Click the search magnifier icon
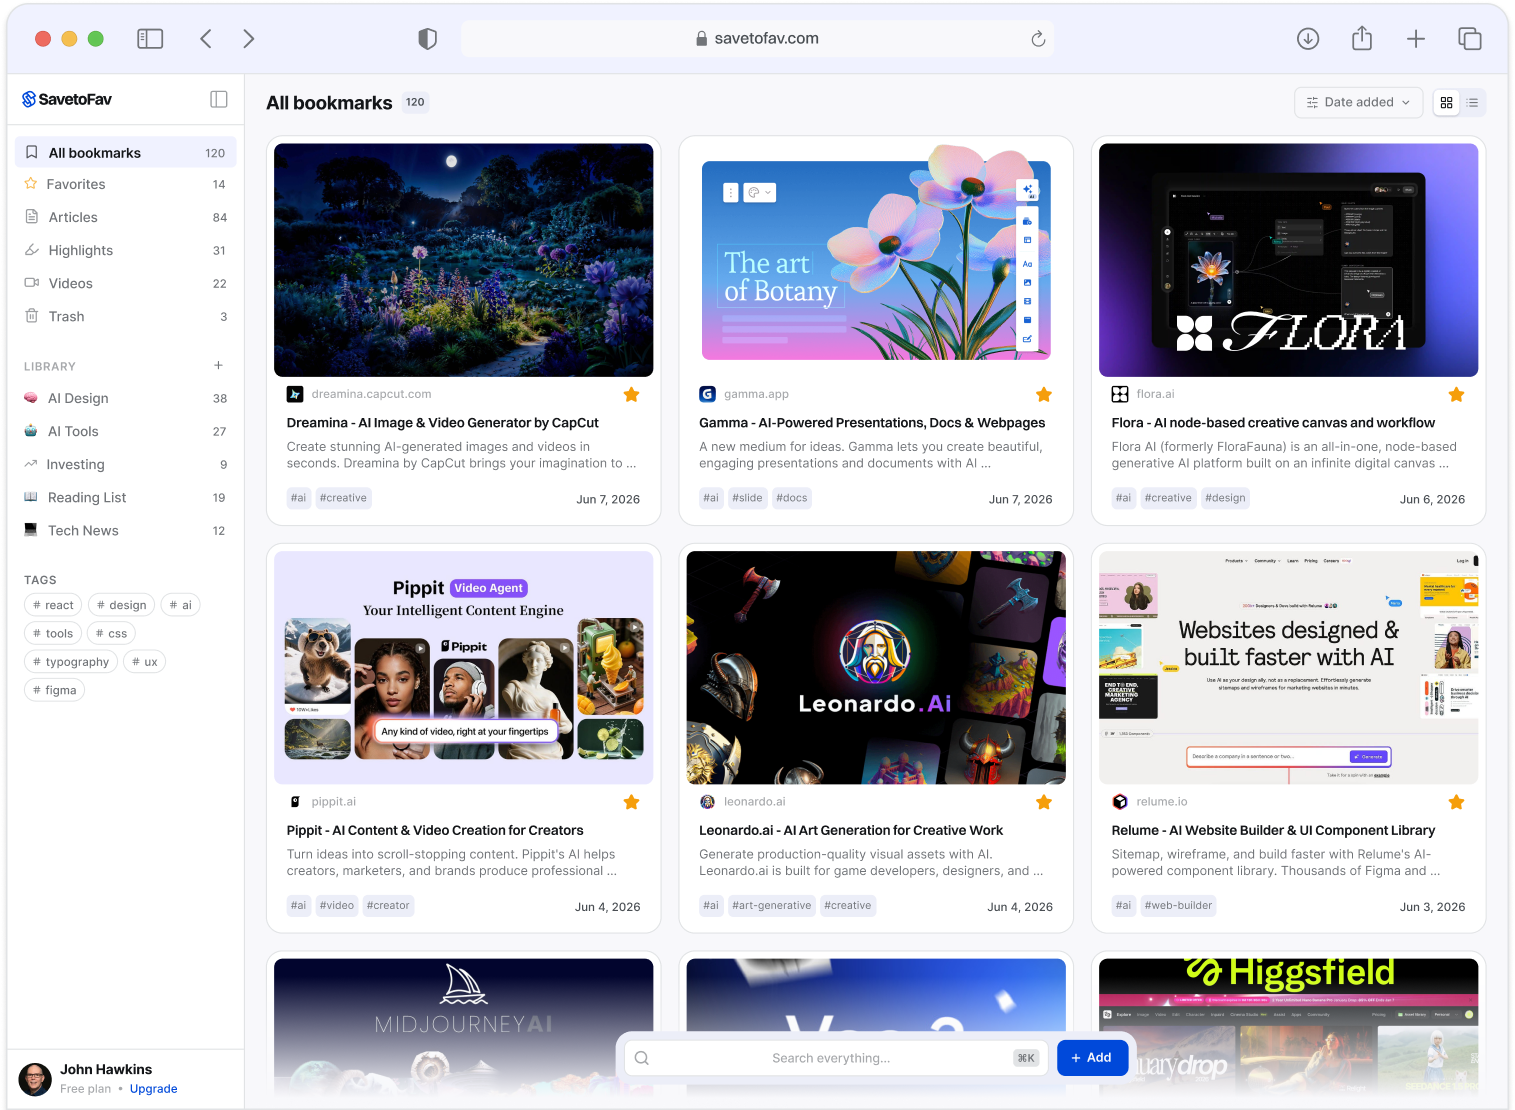This screenshot has width=1515, height=1110. [x=642, y=1058]
